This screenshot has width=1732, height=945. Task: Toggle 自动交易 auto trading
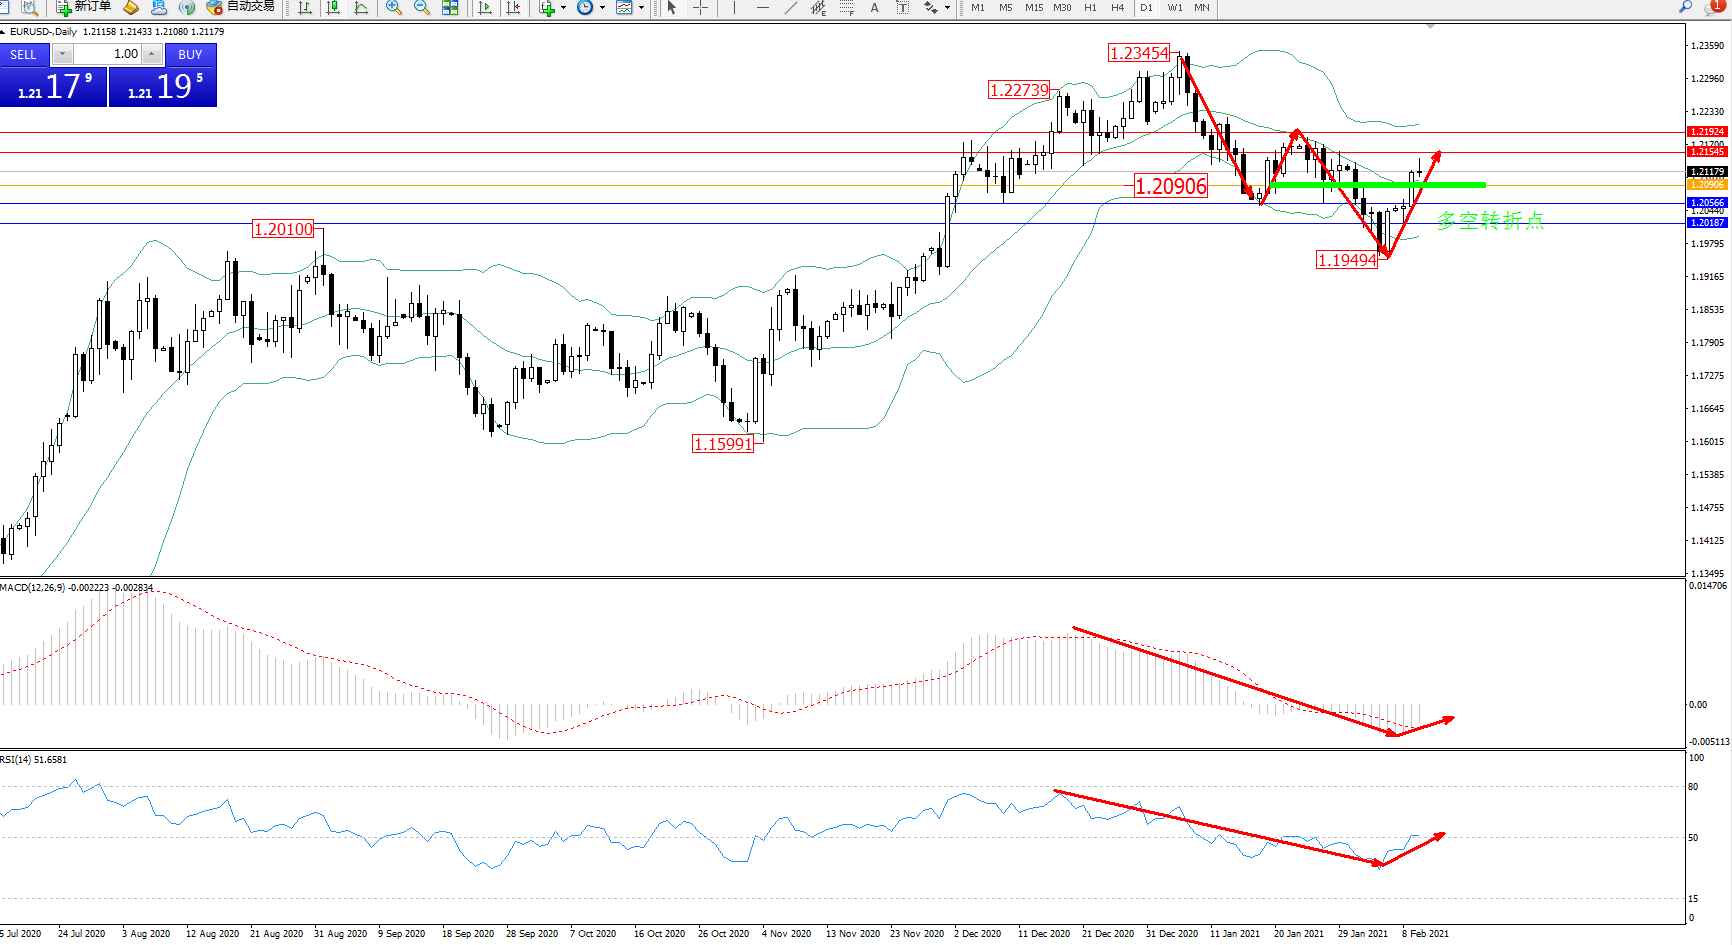[240, 7]
